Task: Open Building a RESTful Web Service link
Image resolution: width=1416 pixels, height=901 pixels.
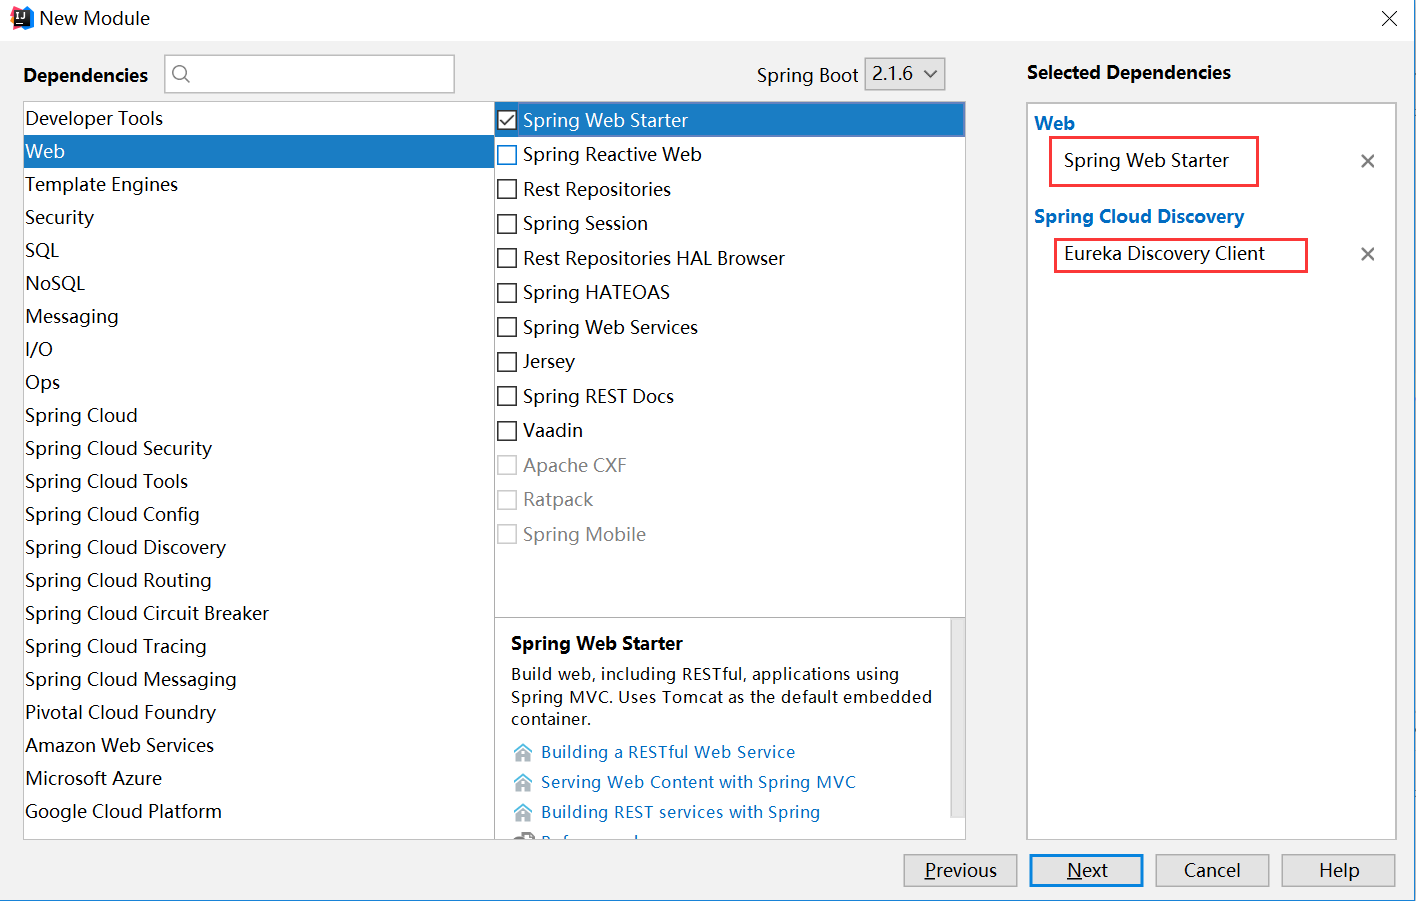Action: click(668, 752)
